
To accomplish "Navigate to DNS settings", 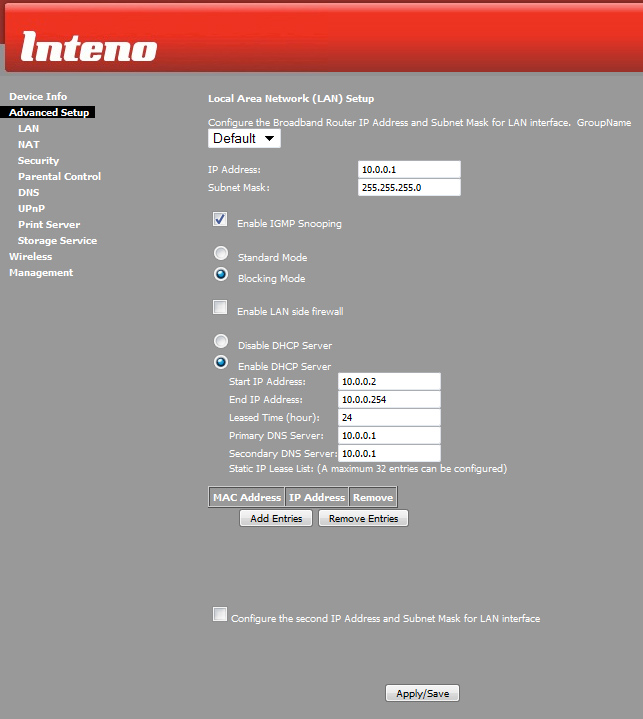I will point(28,193).
